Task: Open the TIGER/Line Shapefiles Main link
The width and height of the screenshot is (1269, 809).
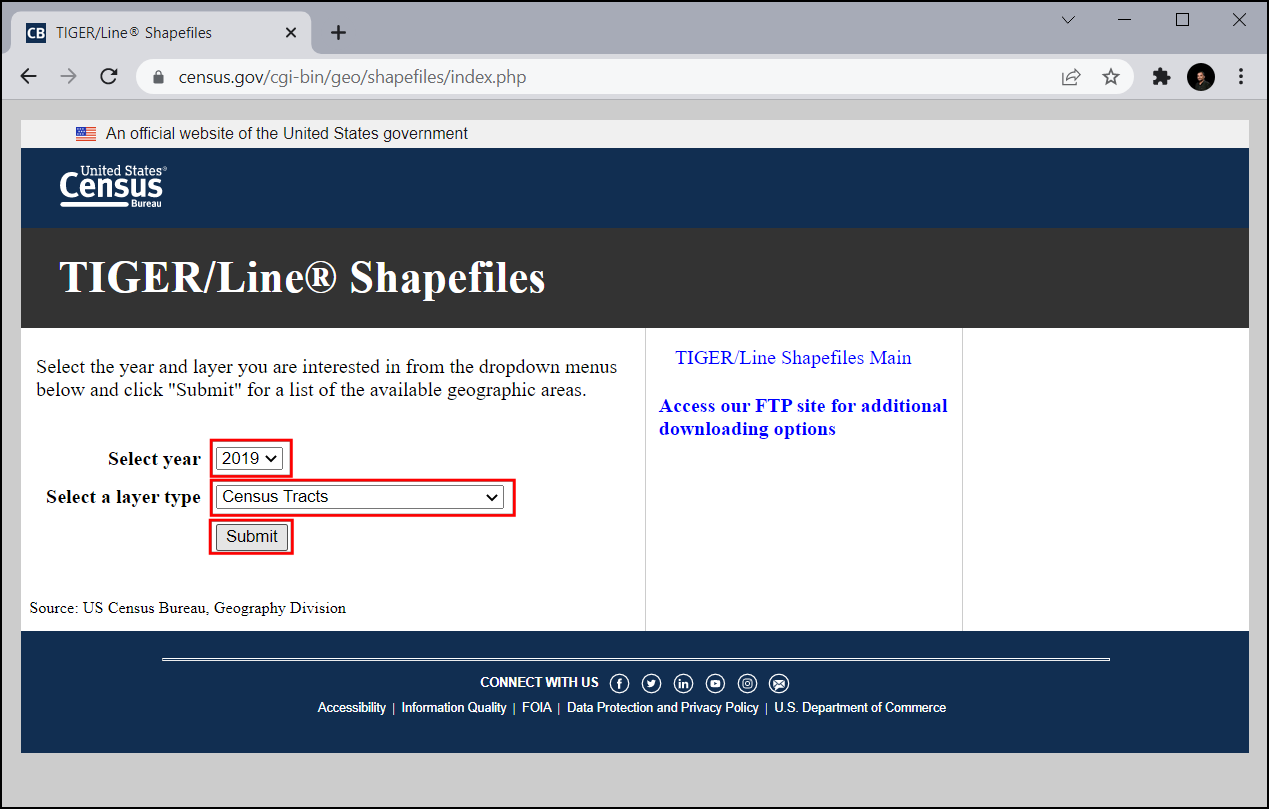Action: click(793, 358)
